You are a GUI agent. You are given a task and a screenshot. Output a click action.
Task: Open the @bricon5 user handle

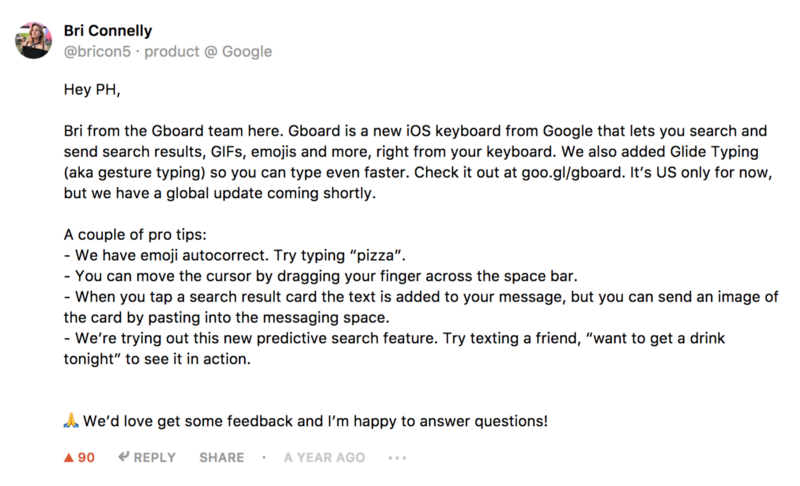97,51
